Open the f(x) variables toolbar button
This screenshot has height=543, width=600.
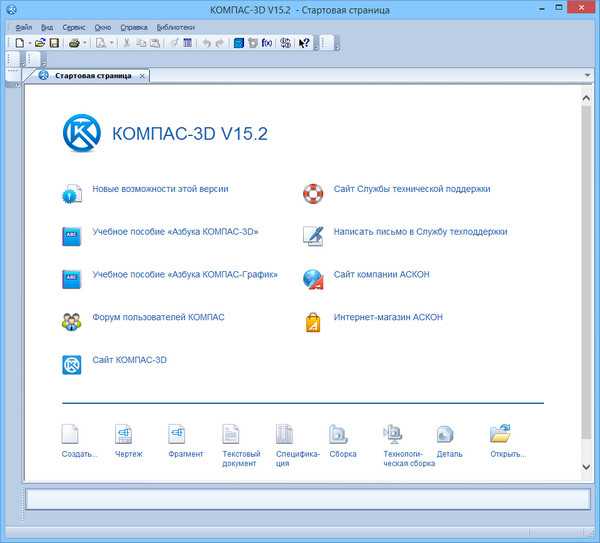click(x=267, y=43)
